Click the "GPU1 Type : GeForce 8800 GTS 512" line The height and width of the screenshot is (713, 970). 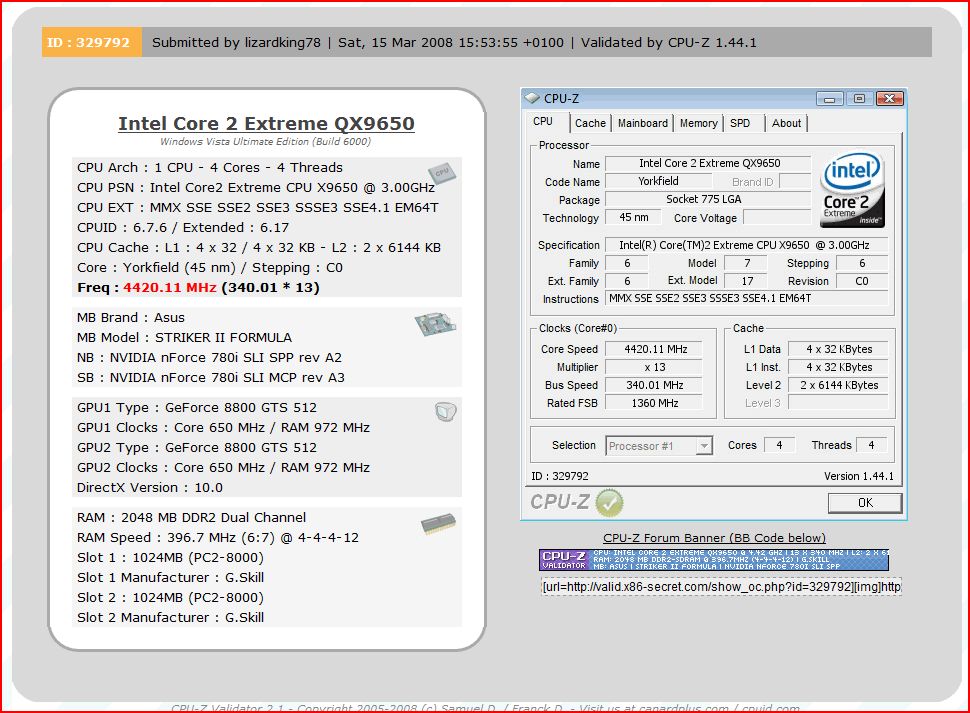(197, 408)
